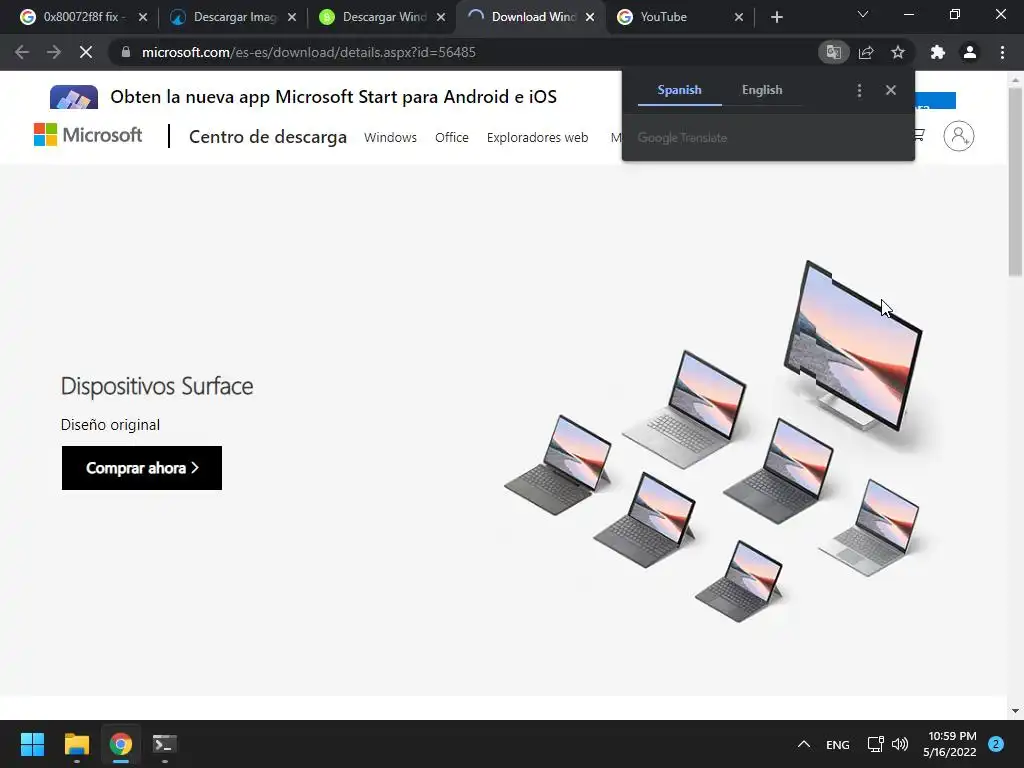
Task: Click the scrollbar up arrow
Action: coord(1015,79)
